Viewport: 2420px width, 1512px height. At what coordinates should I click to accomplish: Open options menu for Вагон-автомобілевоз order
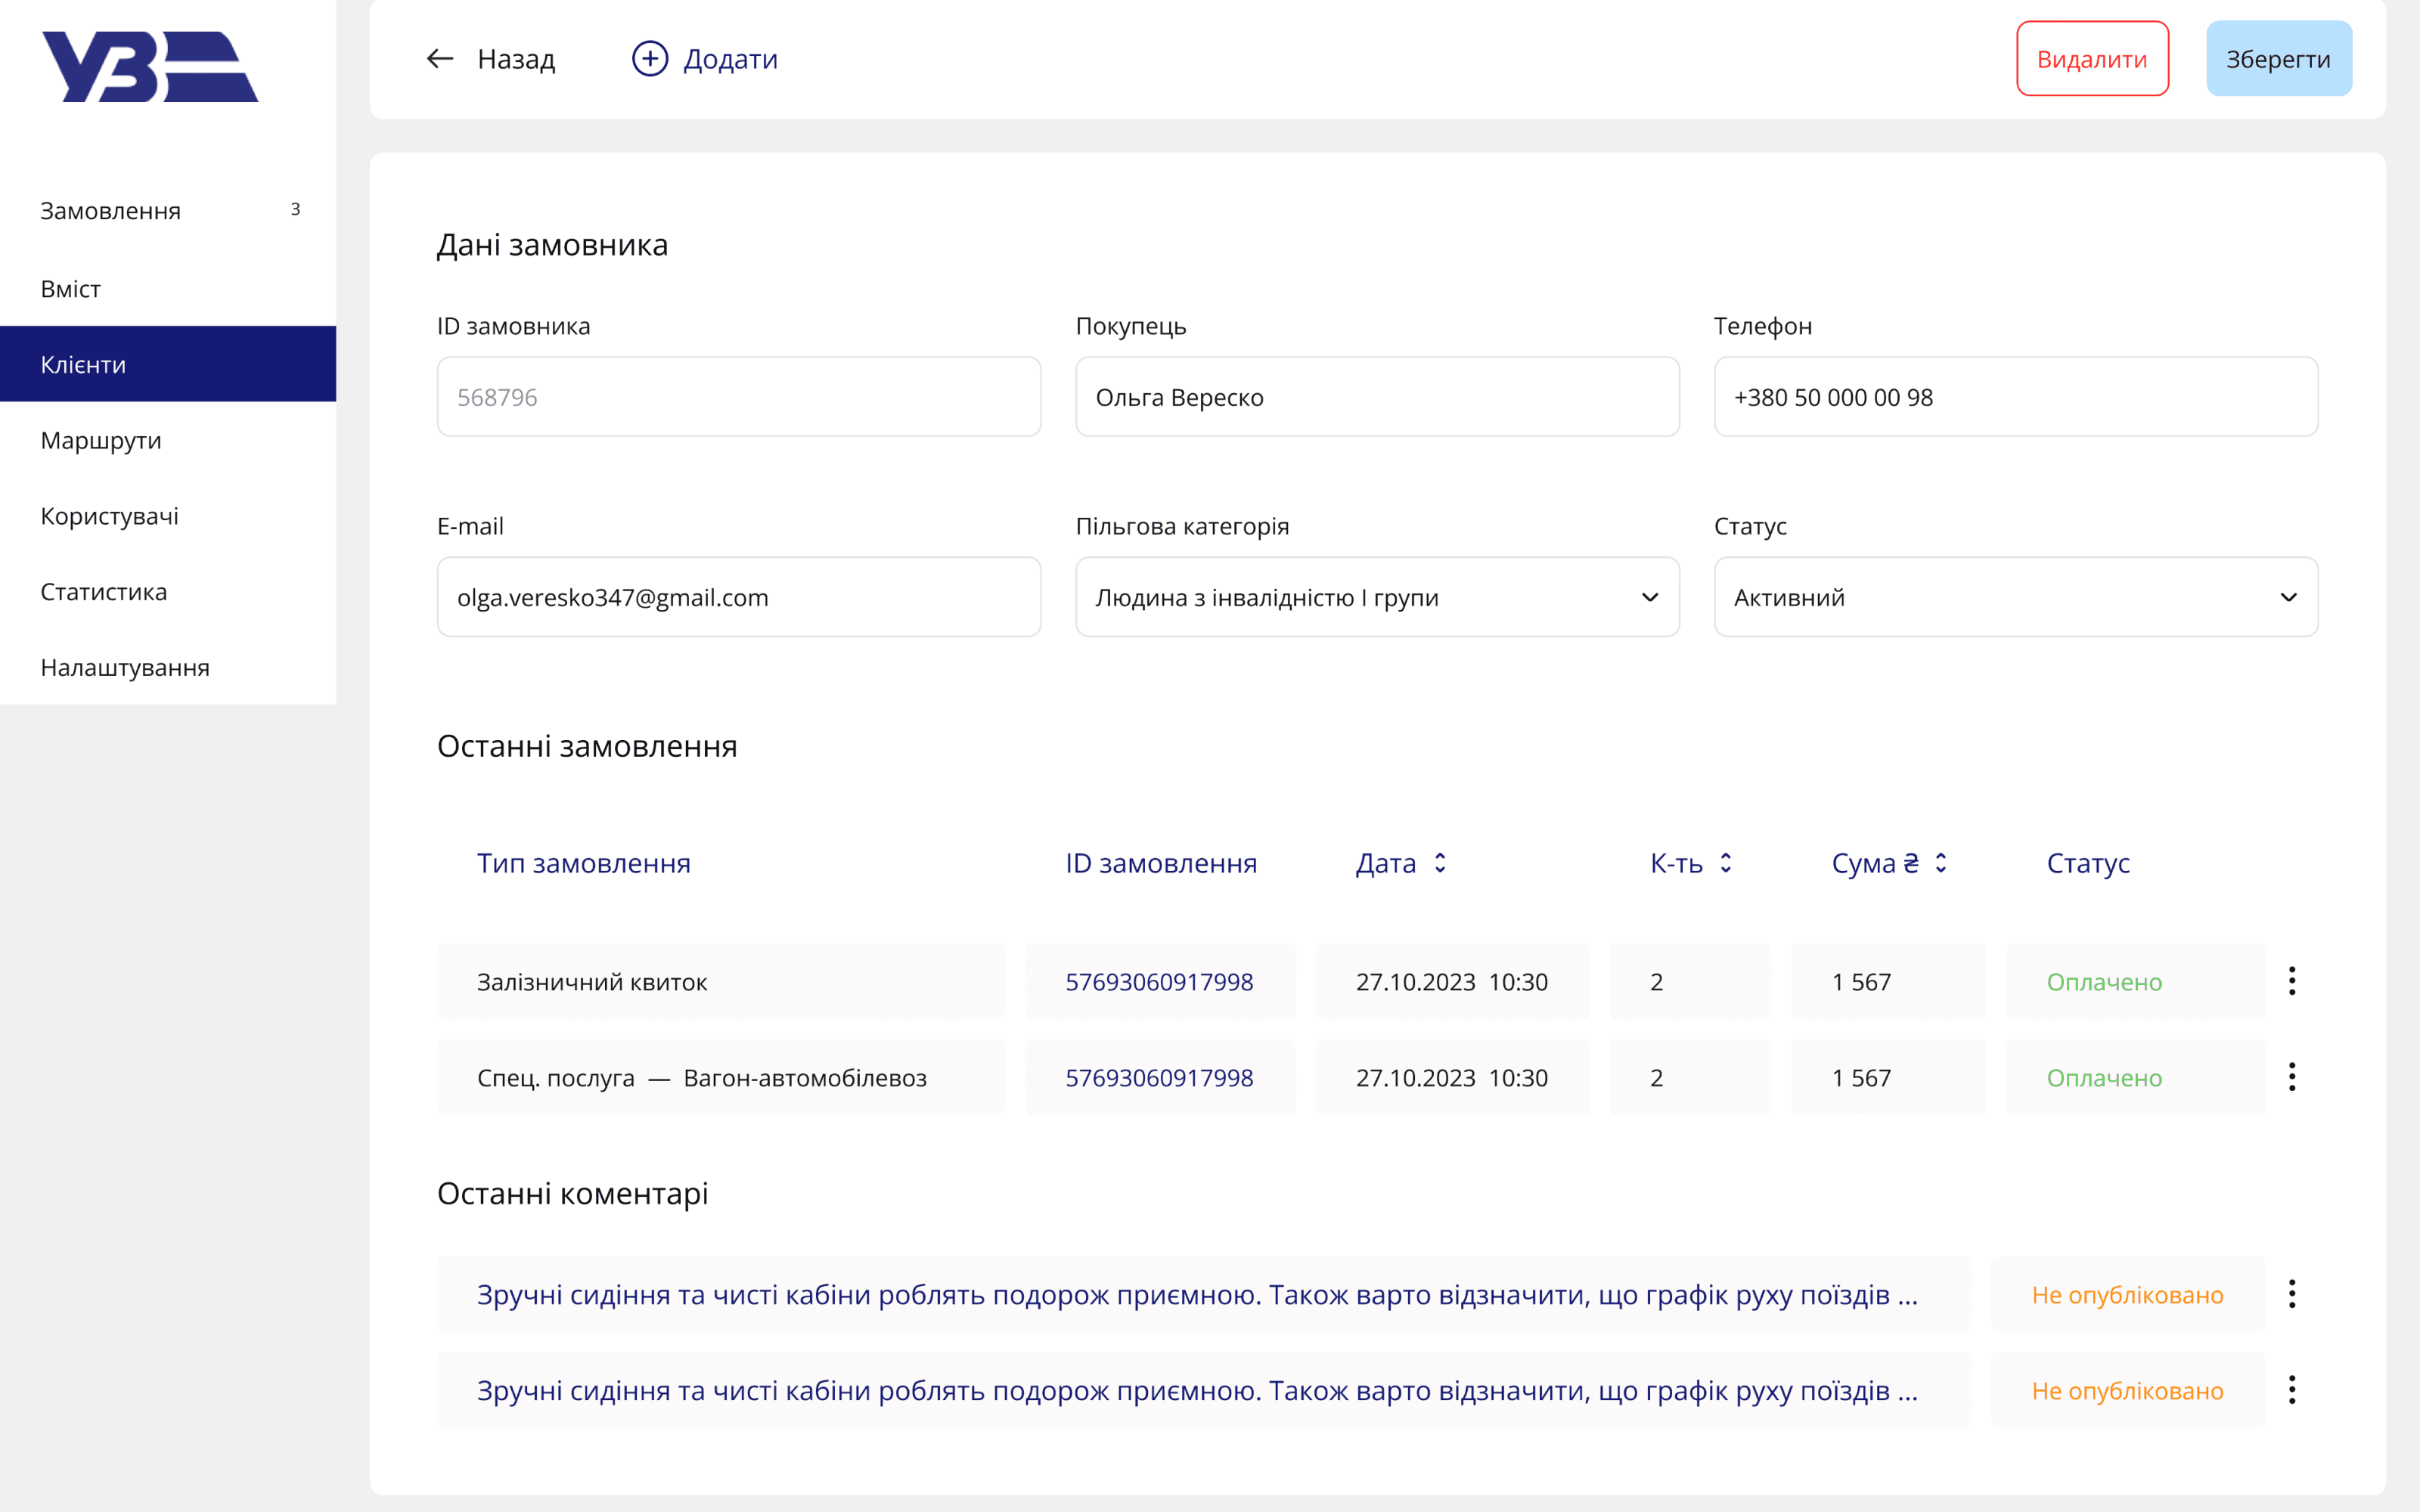pyautogui.click(x=2292, y=1077)
